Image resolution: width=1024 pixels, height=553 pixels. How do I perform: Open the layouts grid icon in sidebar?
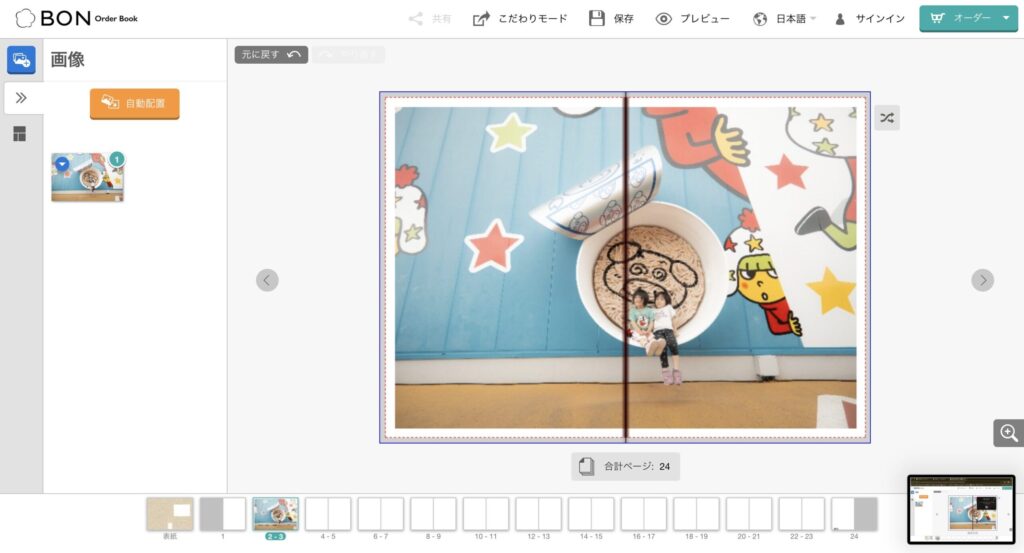pyautogui.click(x=20, y=134)
